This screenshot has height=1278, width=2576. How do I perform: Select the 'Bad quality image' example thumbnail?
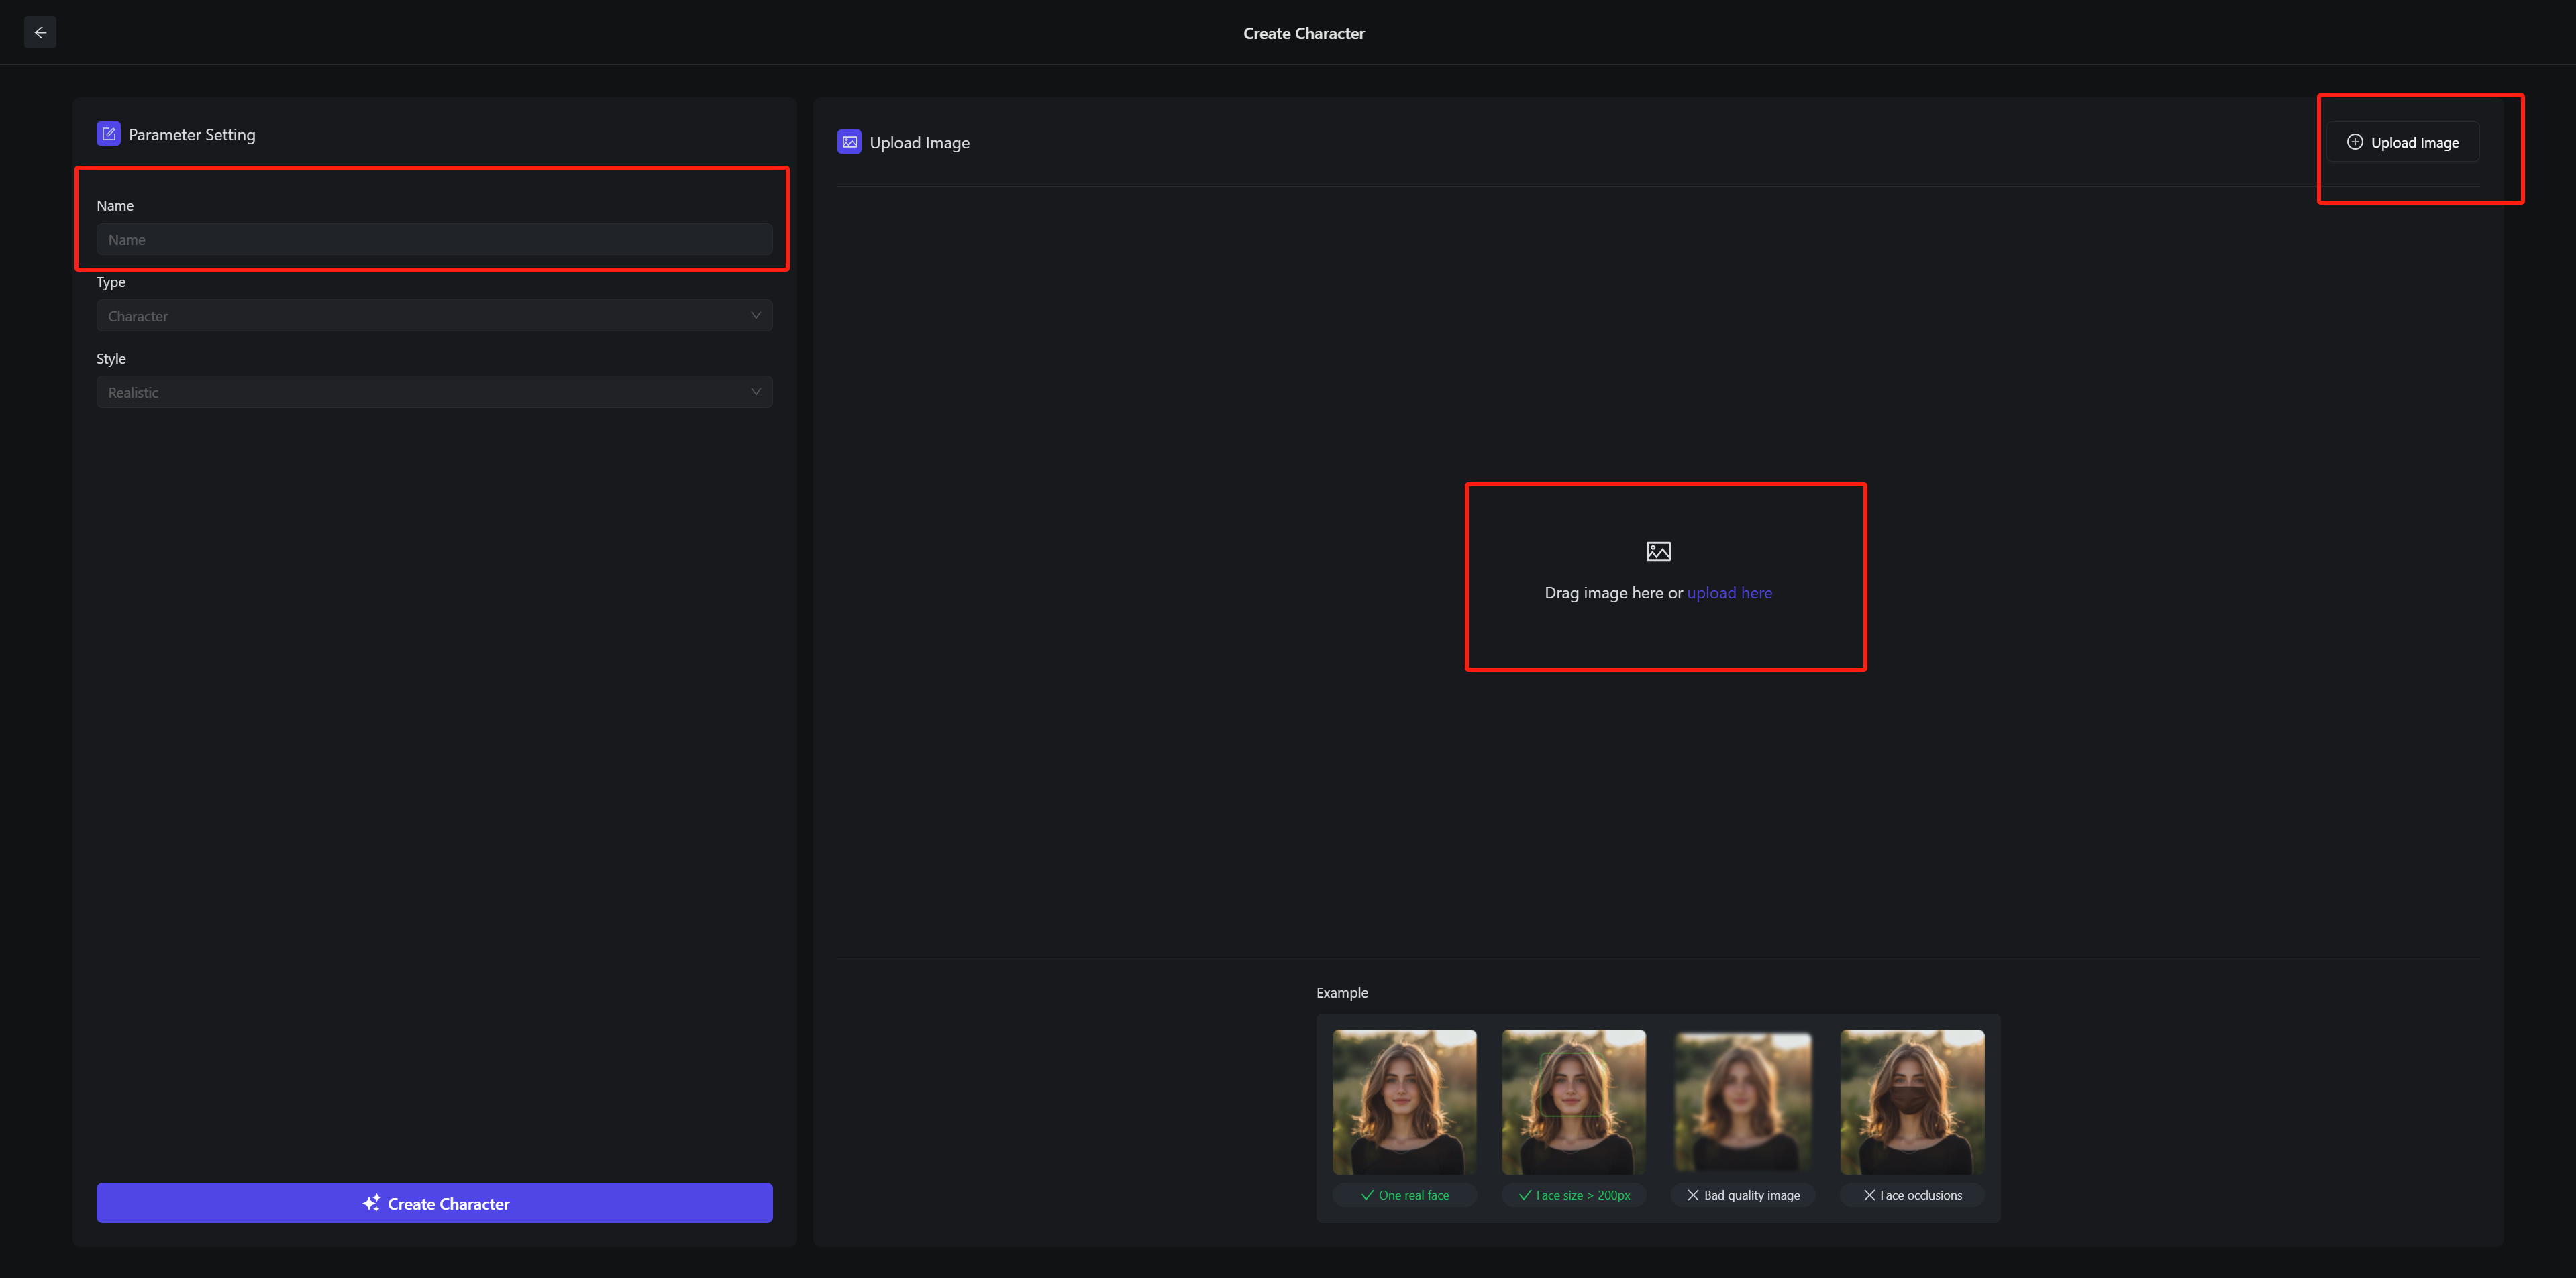coord(1743,1102)
